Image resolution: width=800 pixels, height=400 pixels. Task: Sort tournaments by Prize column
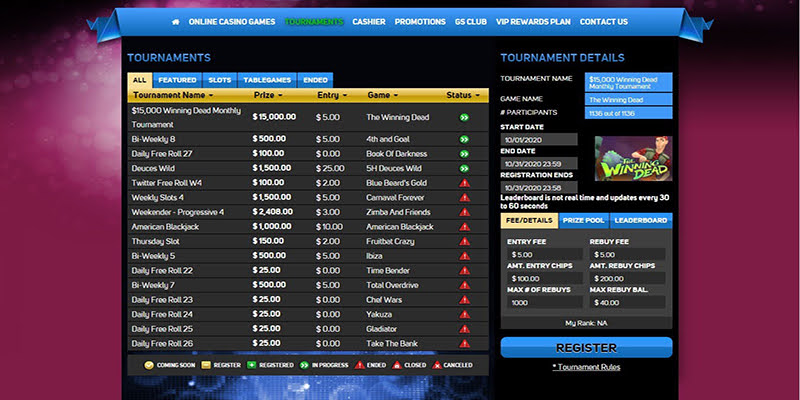tap(281, 96)
